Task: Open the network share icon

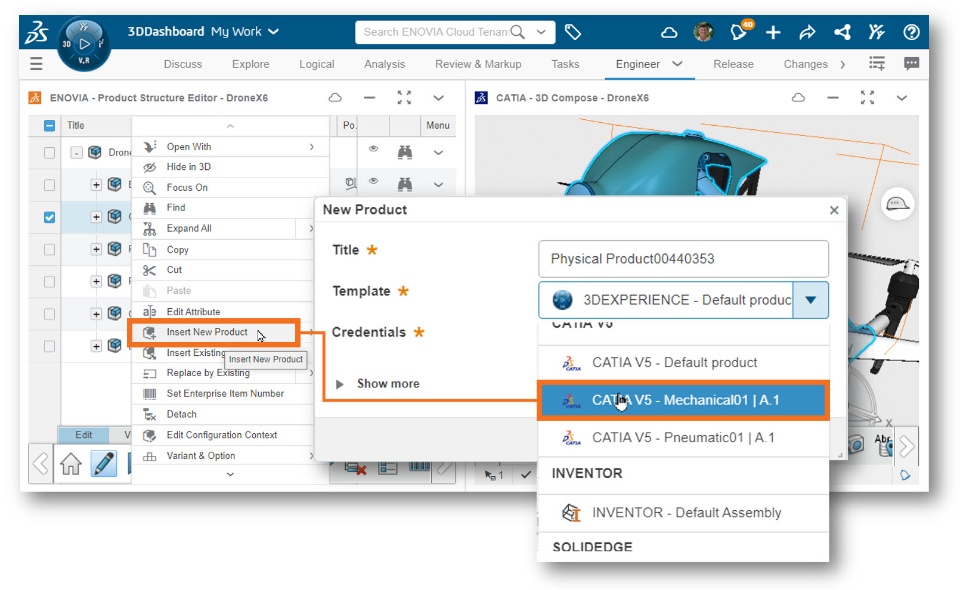Action: click(x=842, y=32)
